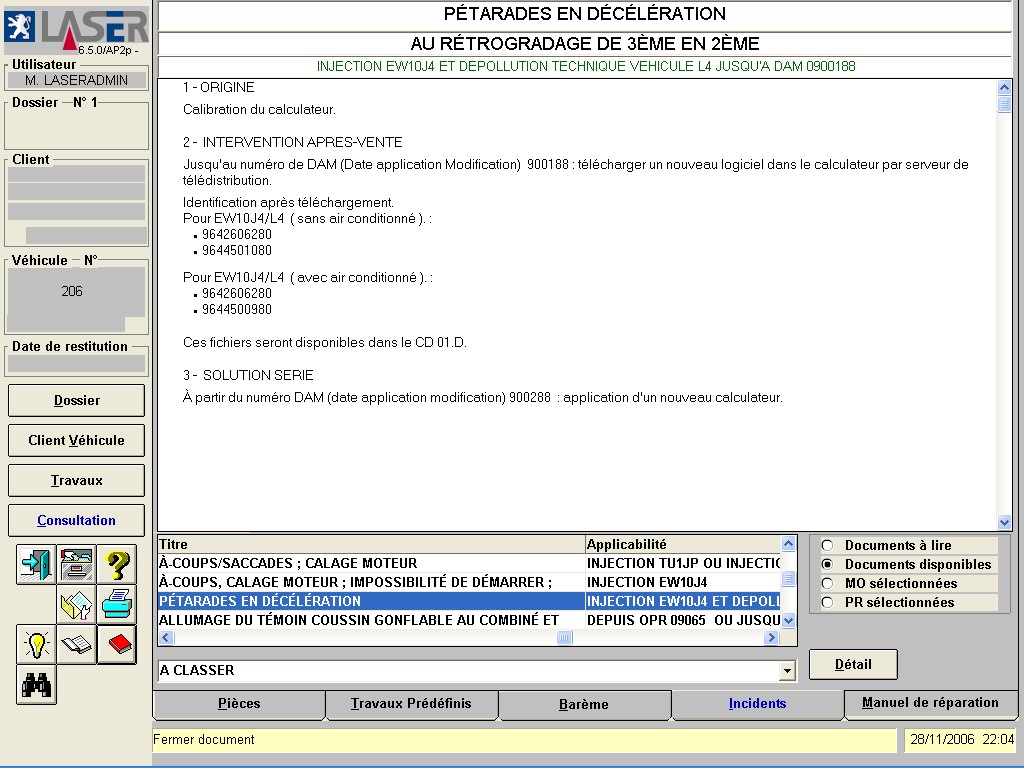Viewport: 1024px width, 768px height.
Task: Click the list's horizontal scroll-left arrow
Action: point(167,637)
